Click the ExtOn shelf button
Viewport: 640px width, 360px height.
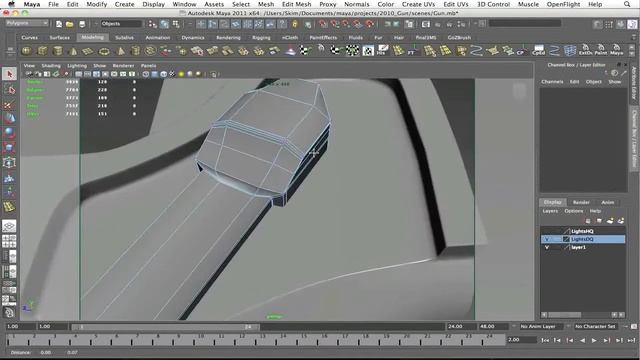click(585, 51)
